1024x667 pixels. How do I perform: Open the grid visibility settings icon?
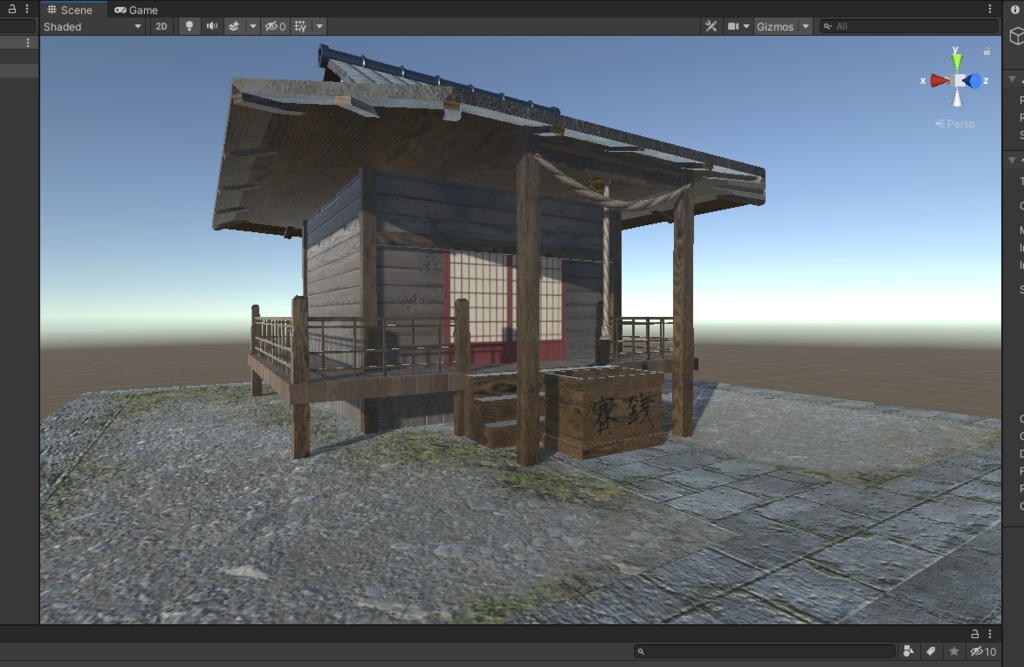point(300,26)
